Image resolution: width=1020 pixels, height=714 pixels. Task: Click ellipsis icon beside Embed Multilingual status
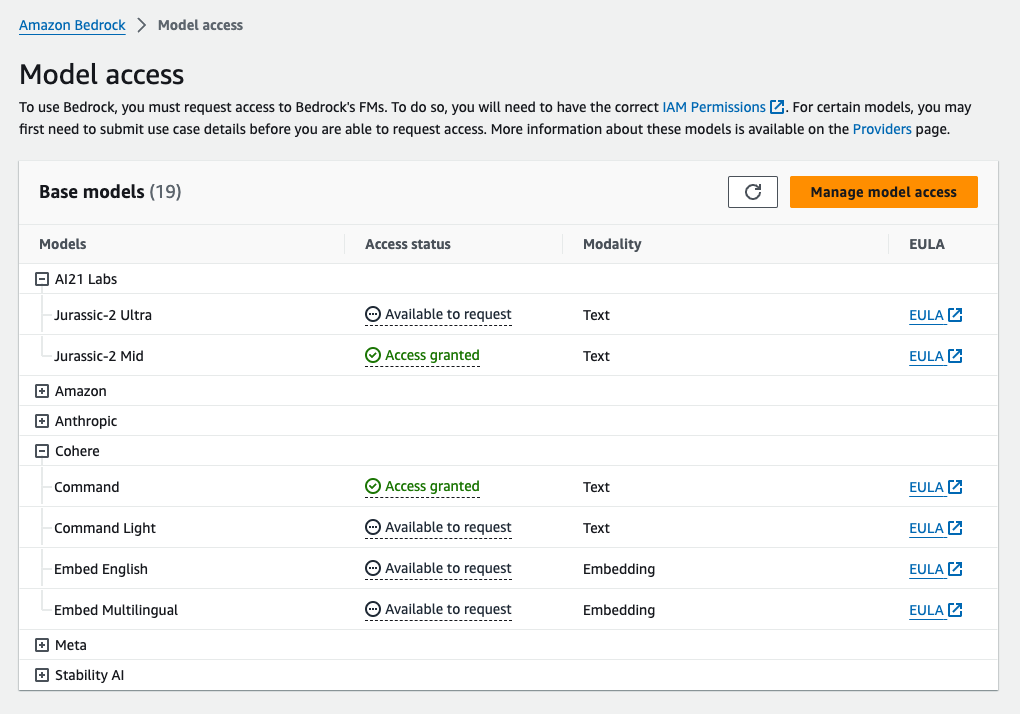(372, 609)
